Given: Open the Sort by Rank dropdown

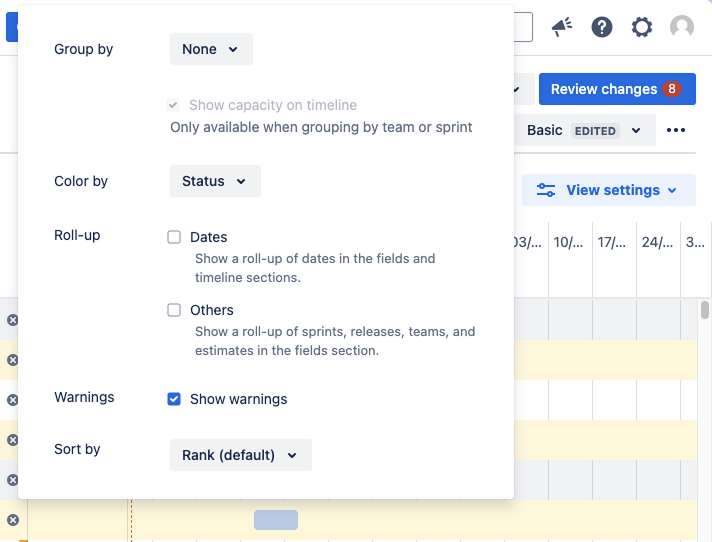Looking at the screenshot, I should point(240,455).
